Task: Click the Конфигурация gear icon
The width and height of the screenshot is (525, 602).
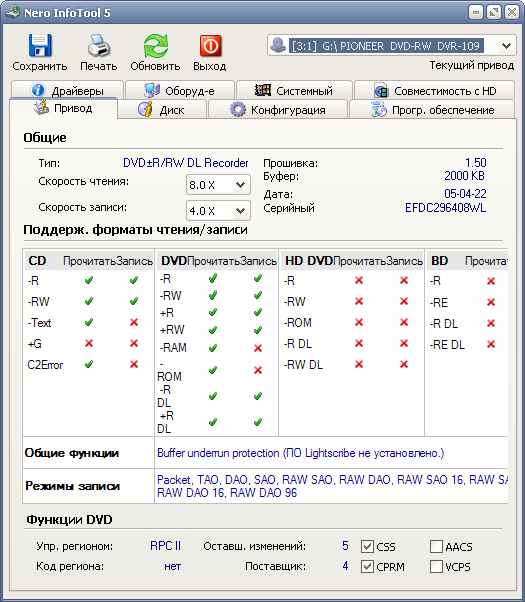Action: [x=238, y=109]
